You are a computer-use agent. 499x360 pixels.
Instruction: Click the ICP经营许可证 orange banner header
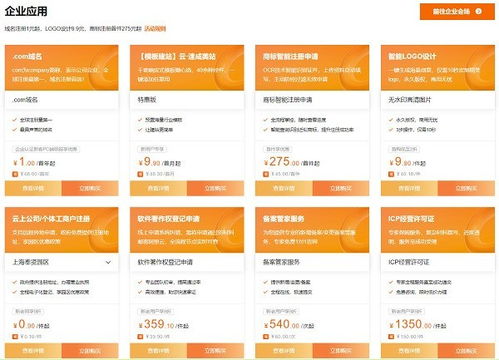click(438, 230)
